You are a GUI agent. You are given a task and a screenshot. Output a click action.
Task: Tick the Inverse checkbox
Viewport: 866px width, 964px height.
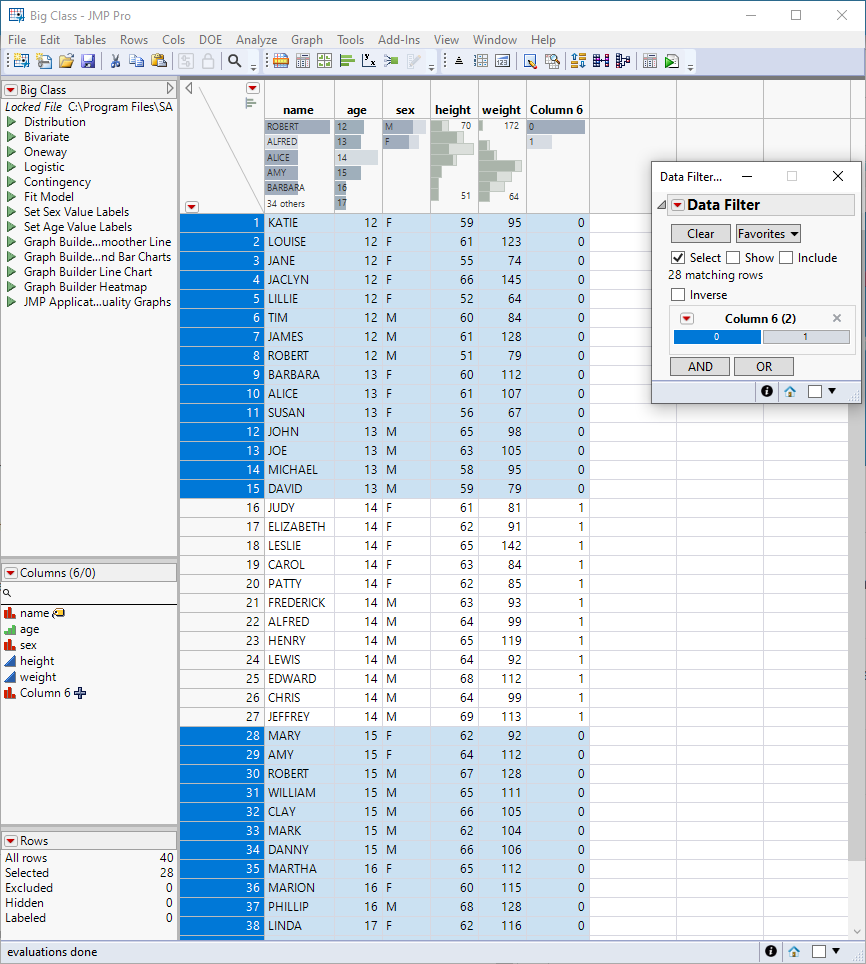pyautogui.click(x=678, y=295)
